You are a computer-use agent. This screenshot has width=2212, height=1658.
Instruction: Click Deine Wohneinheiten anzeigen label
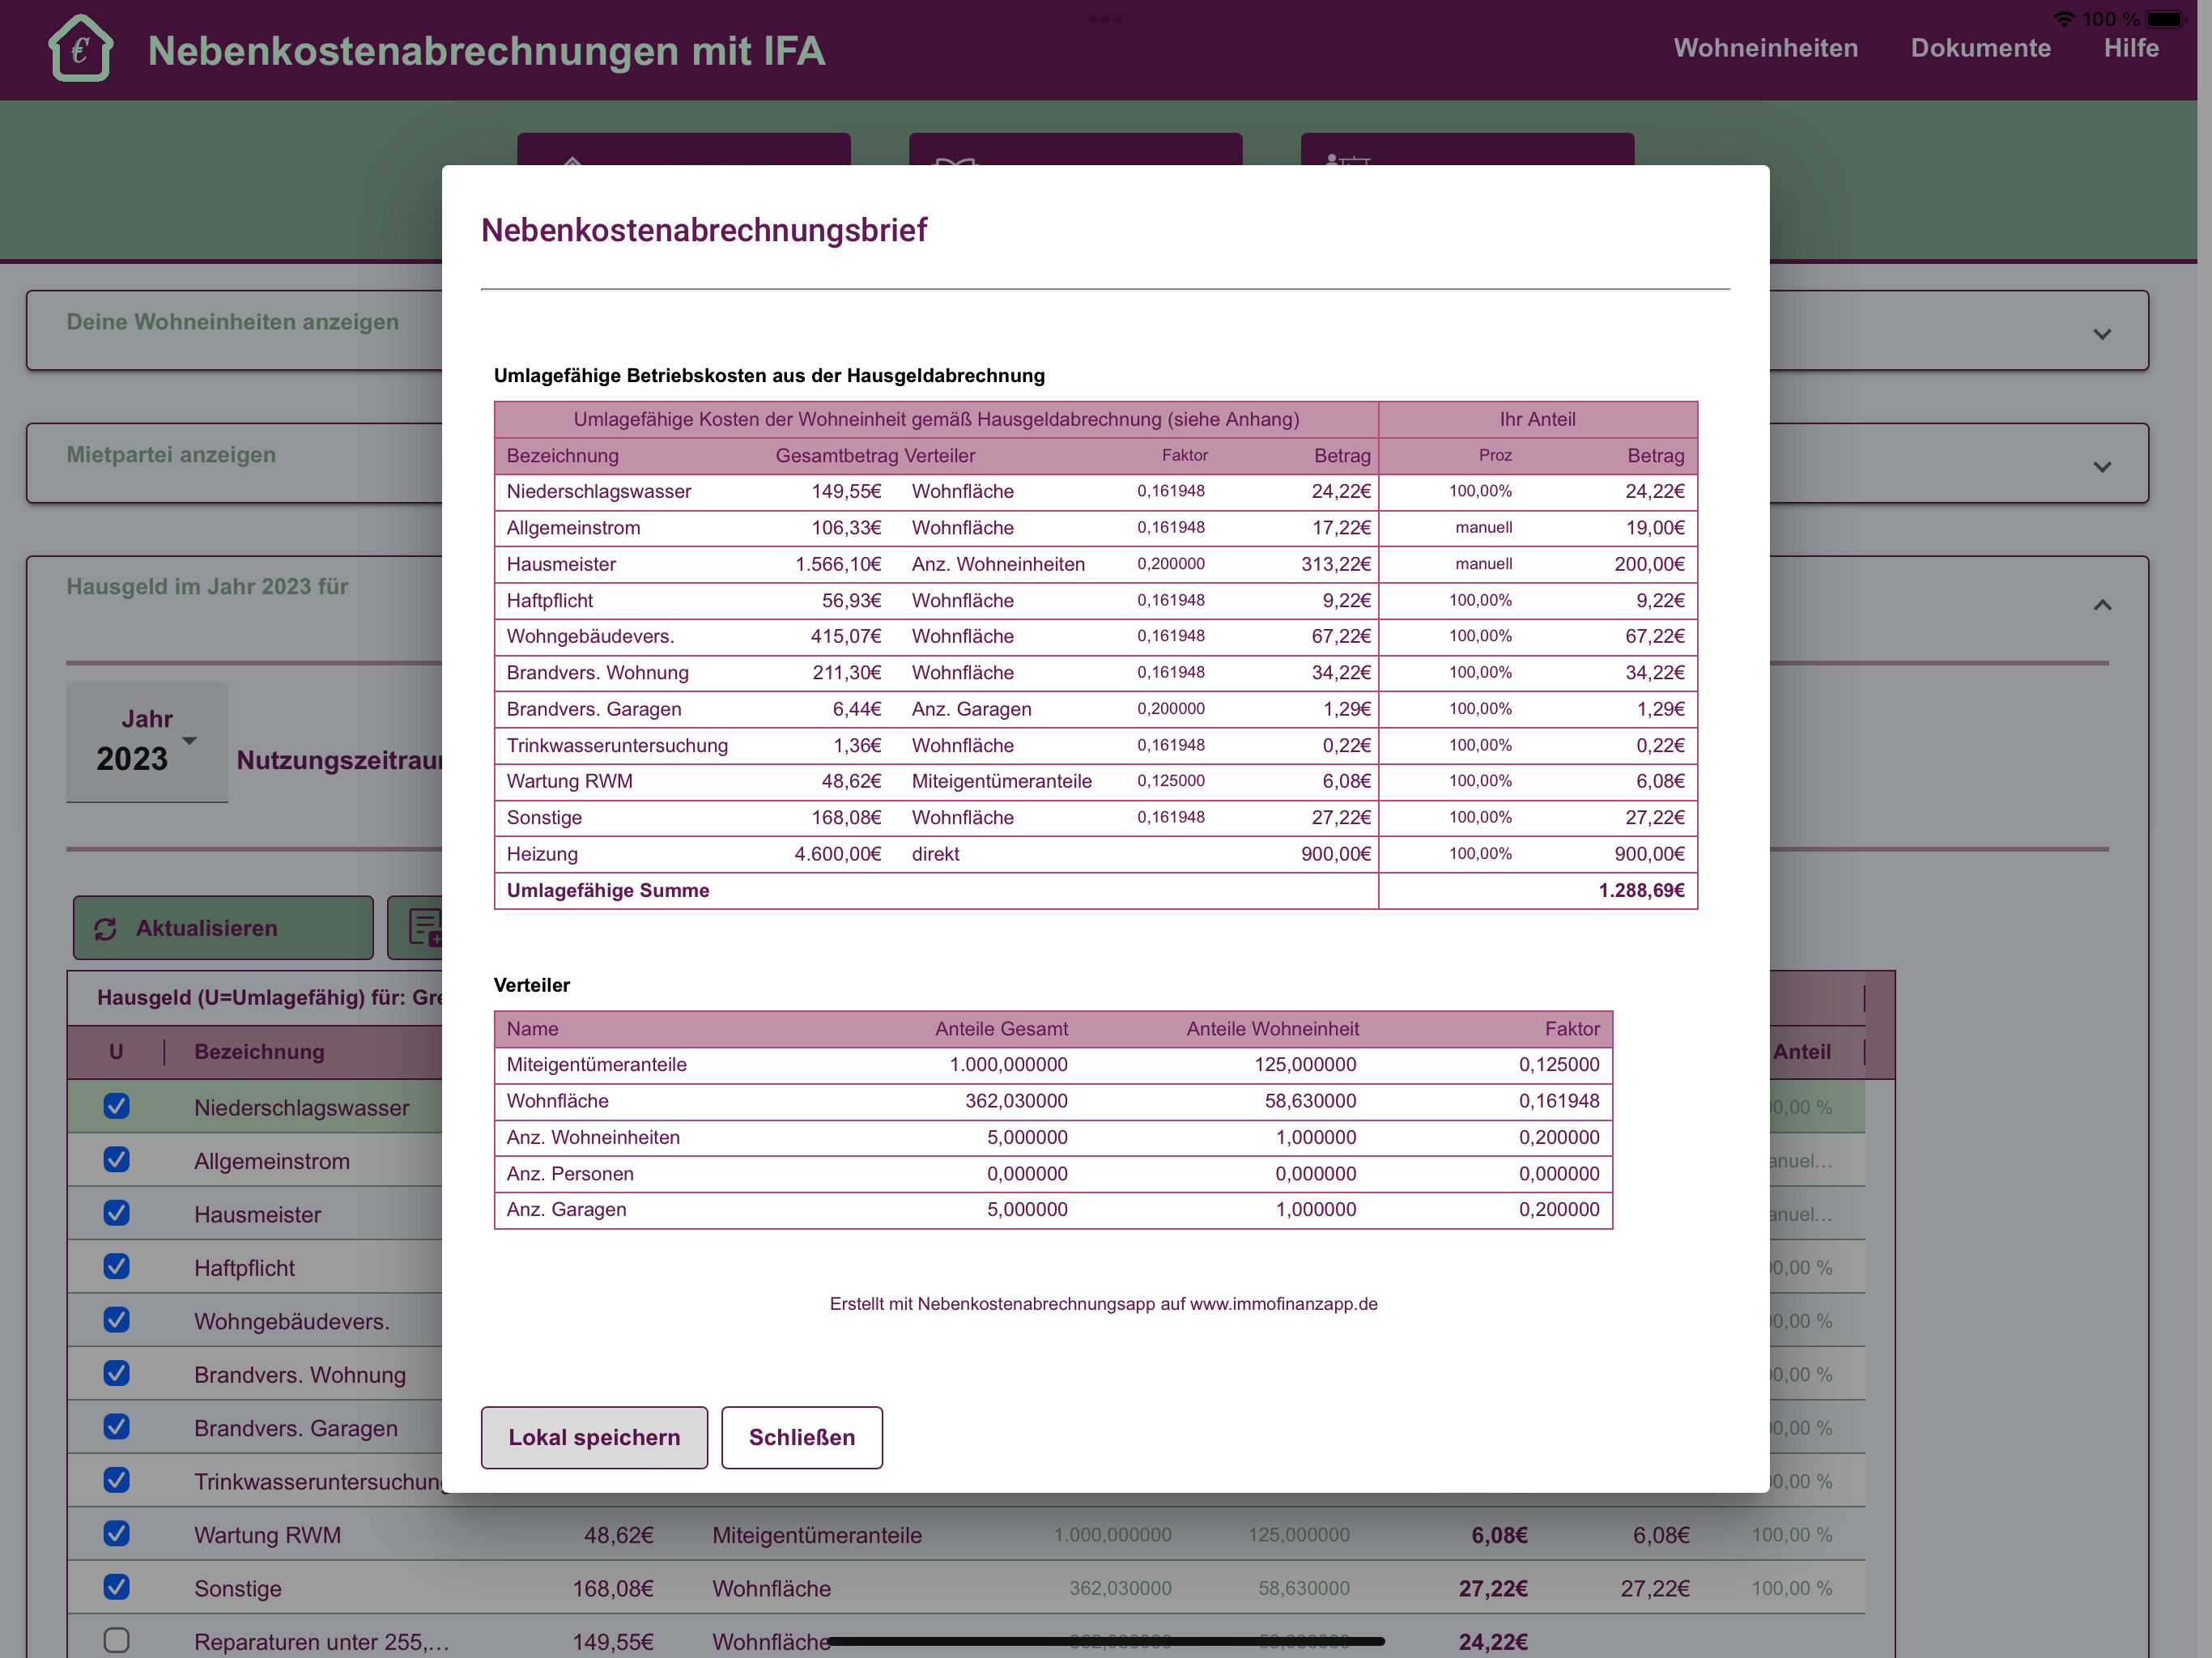232,322
